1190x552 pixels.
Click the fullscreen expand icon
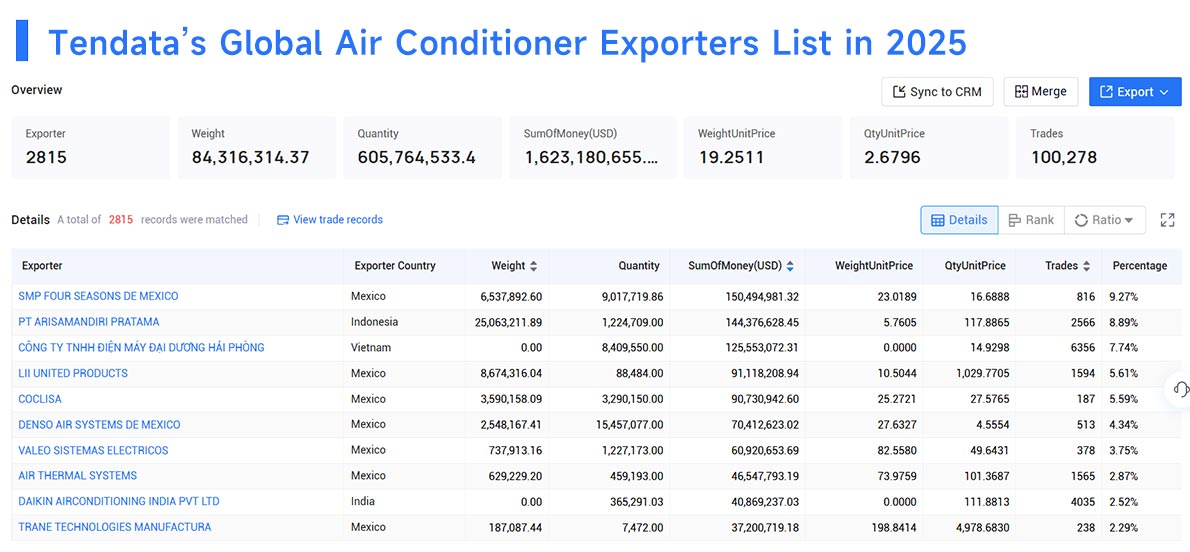pyautogui.click(x=1167, y=220)
